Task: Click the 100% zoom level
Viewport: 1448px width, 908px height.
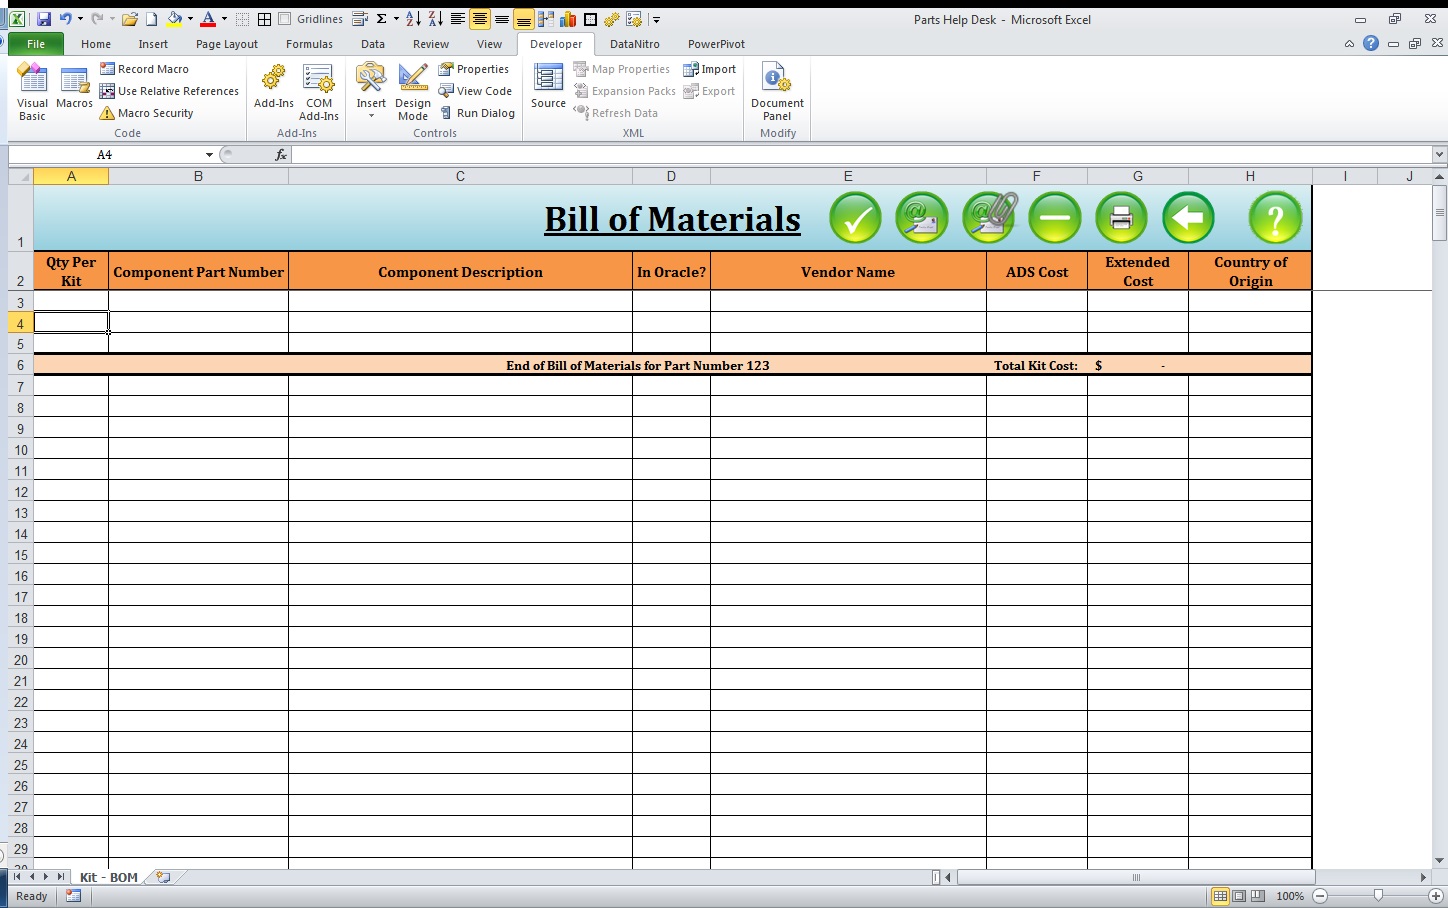Action: [1290, 896]
